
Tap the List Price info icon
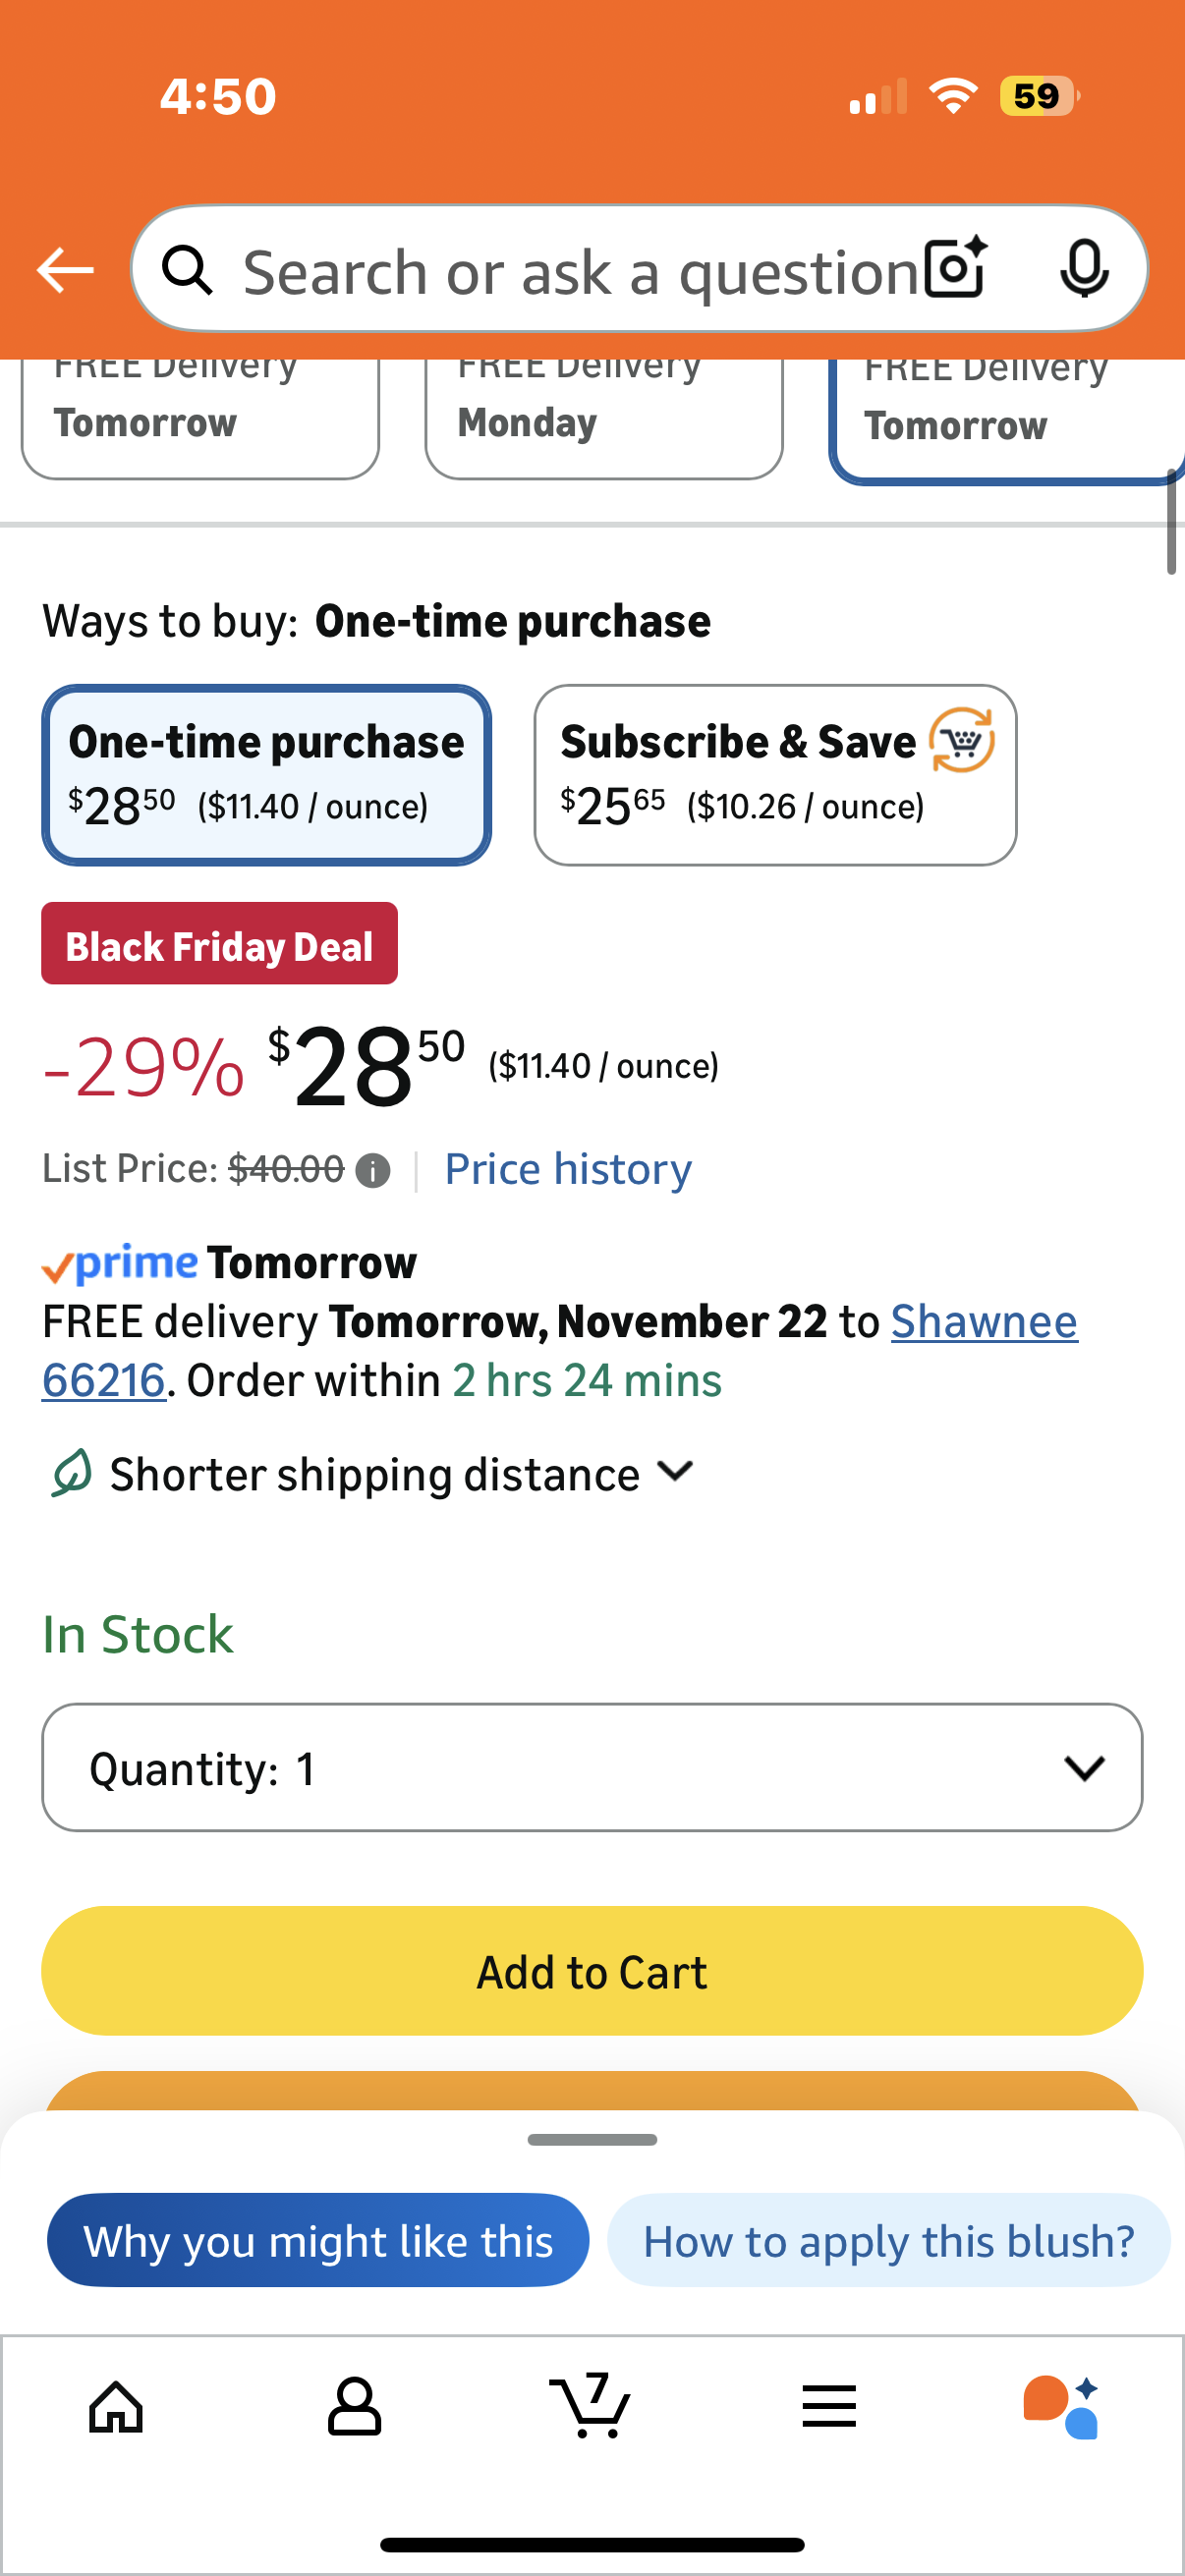(x=373, y=1170)
